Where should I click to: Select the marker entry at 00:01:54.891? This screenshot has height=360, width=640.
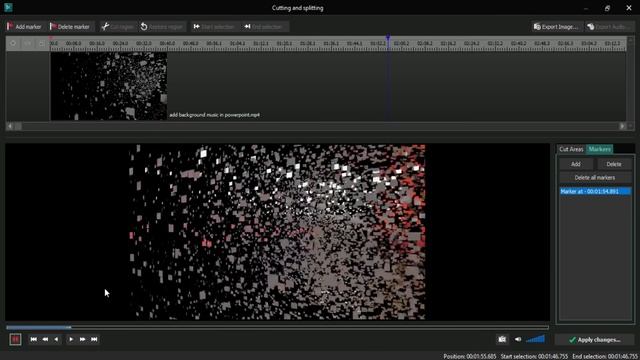(596, 191)
